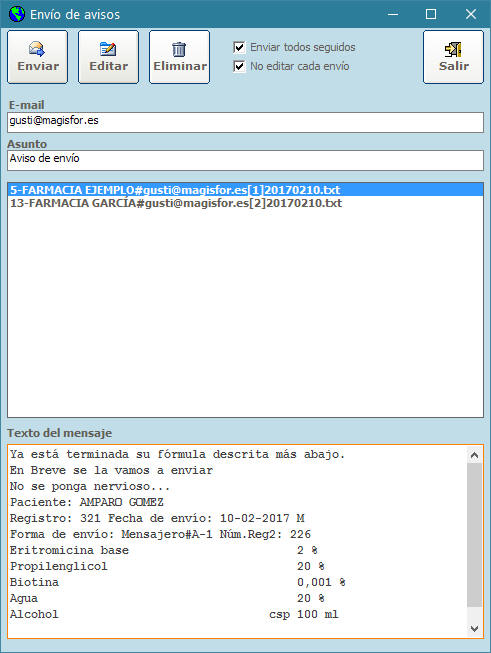The image size is (491, 653).
Task: Click scroll up arrow in message text
Action: 474,455
